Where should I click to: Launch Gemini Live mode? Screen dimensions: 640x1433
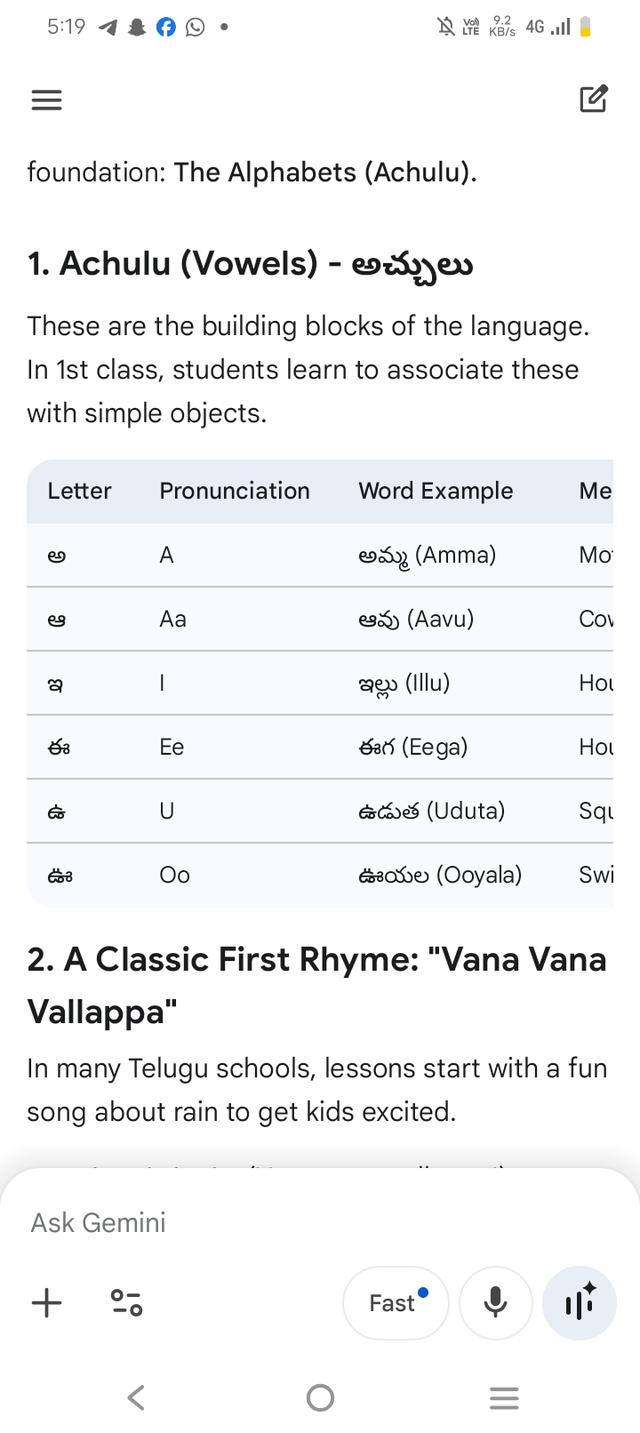click(x=579, y=1302)
